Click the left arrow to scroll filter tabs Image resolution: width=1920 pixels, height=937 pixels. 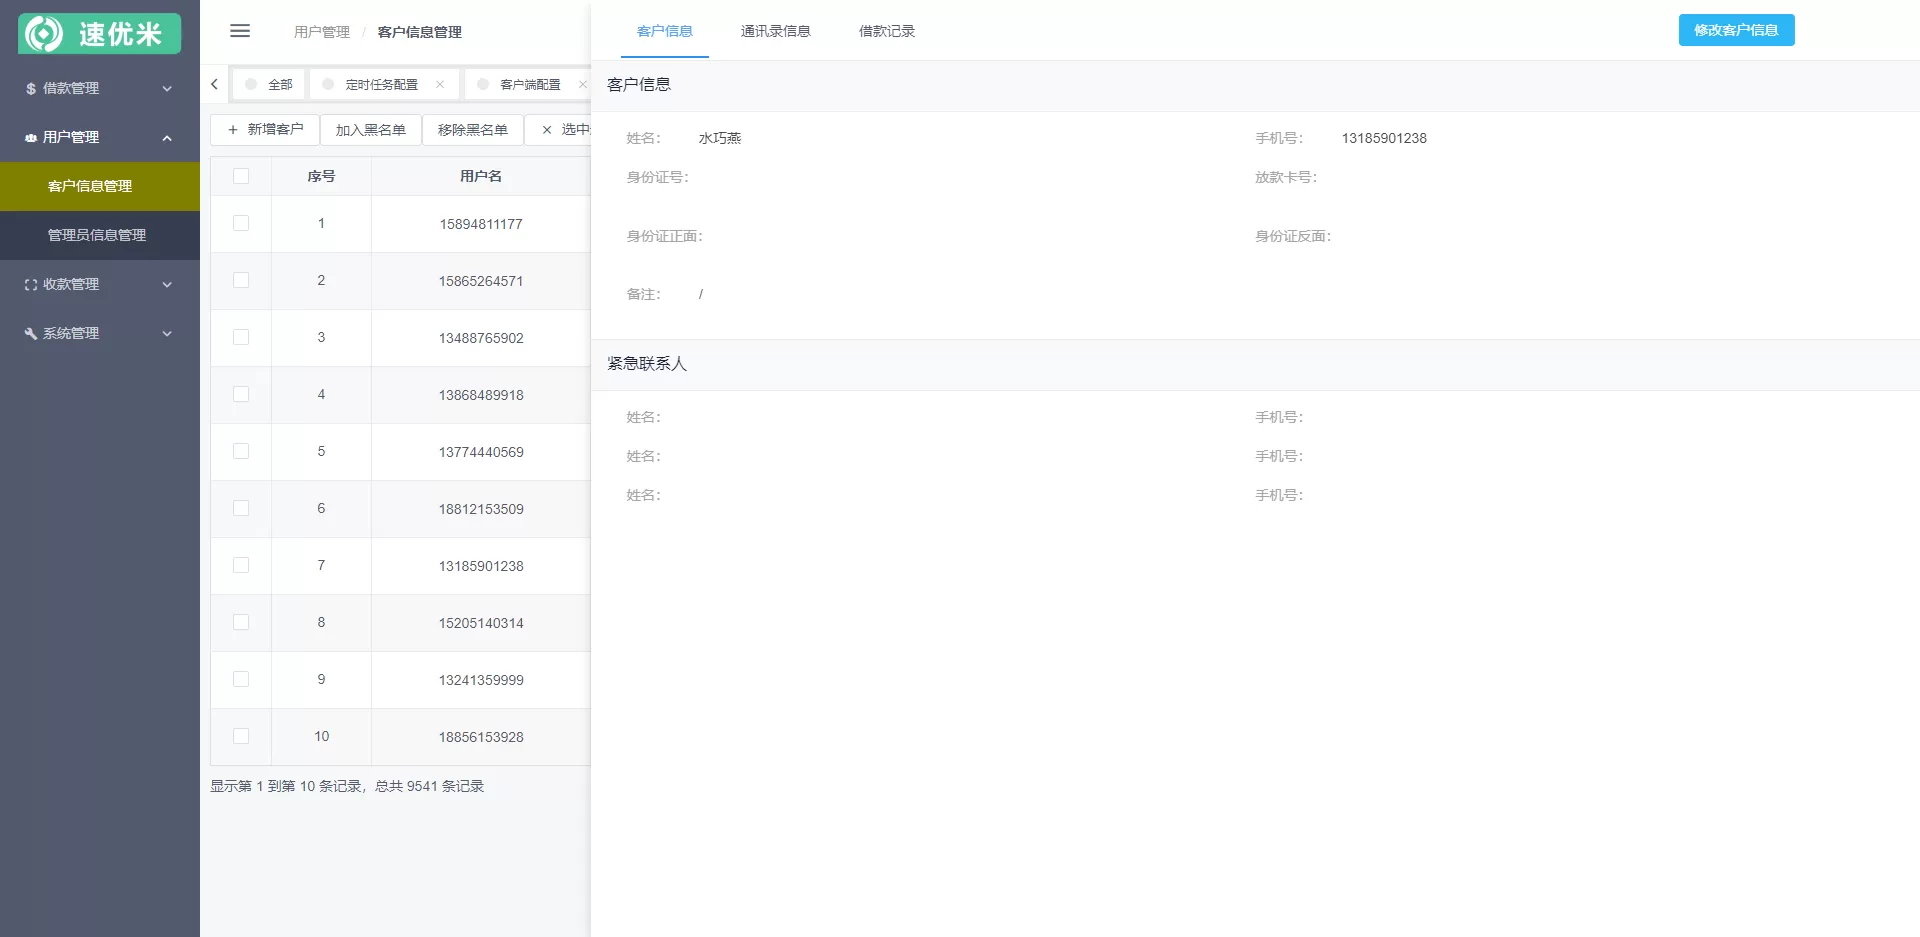[213, 84]
